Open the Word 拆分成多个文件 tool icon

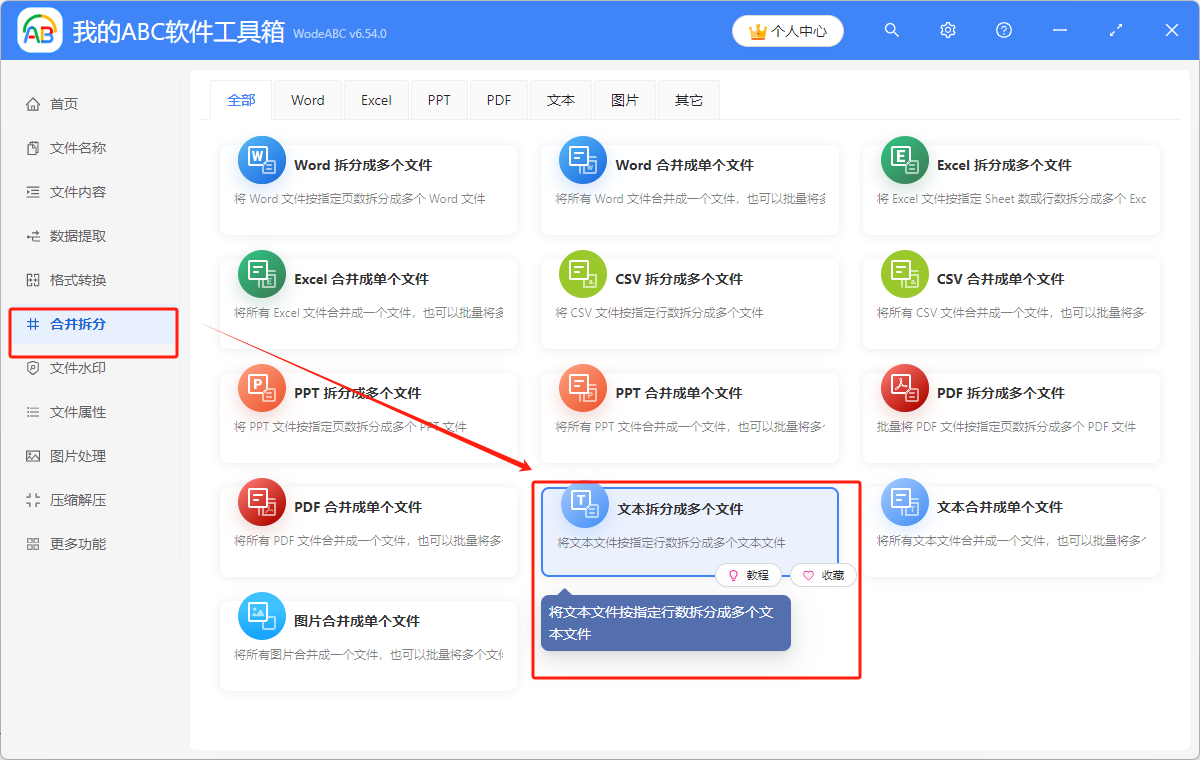pos(261,159)
